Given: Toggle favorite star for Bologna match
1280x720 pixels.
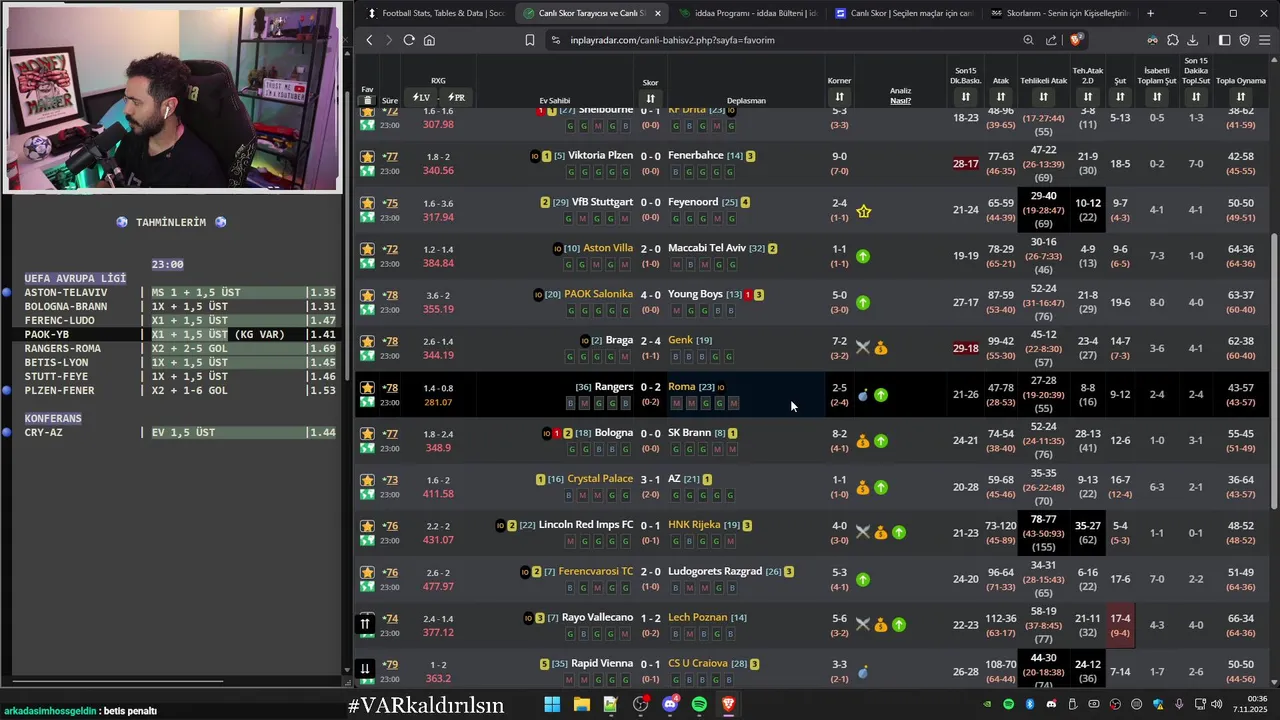Looking at the screenshot, I should [x=367, y=434].
